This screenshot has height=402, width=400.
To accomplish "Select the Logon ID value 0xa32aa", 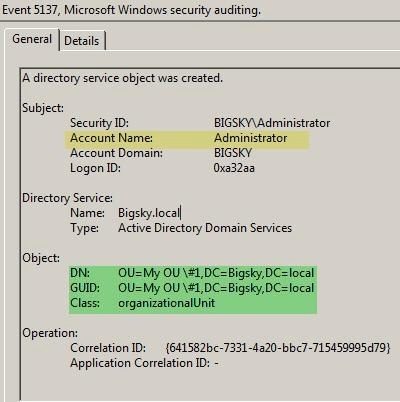I will coord(234,168).
